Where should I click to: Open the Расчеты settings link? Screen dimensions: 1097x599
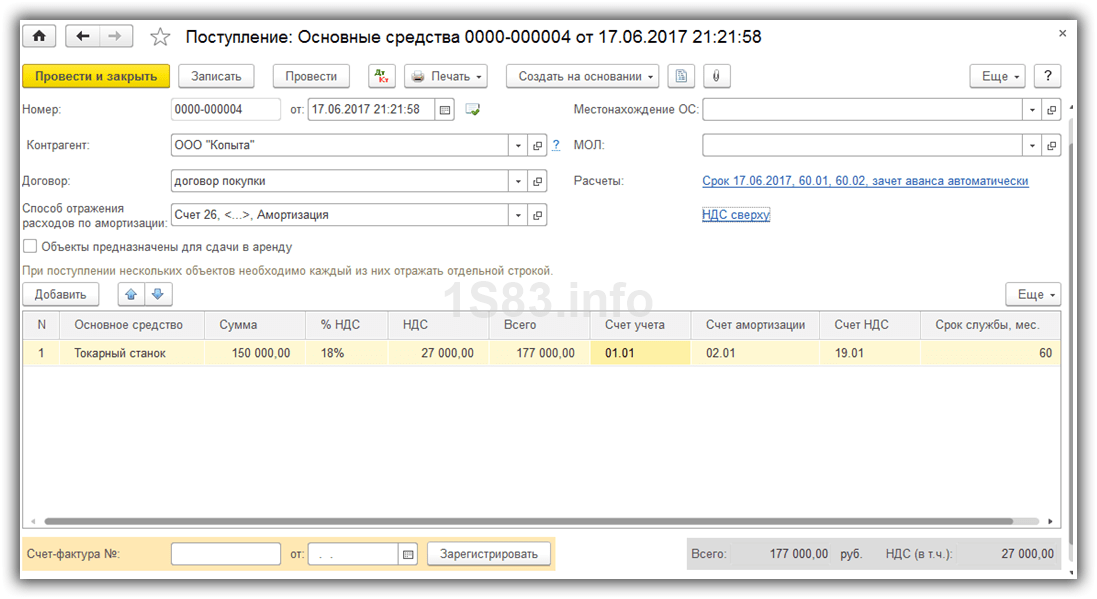coord(865,181)
